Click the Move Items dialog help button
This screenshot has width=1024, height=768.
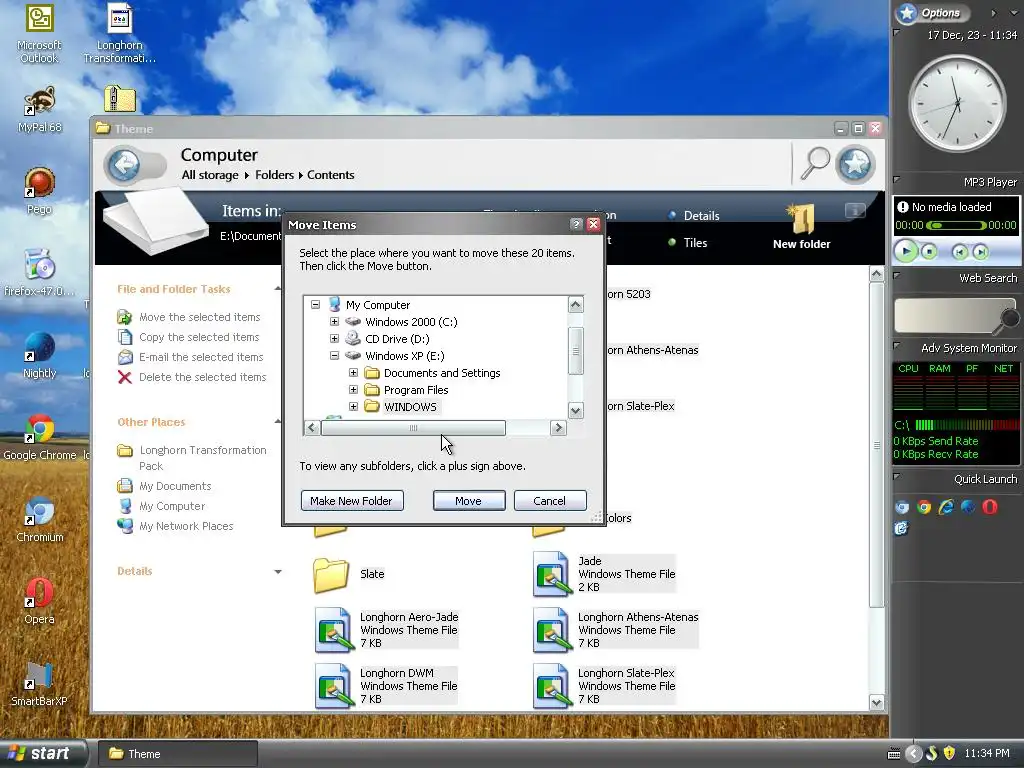tap(575, 224)
